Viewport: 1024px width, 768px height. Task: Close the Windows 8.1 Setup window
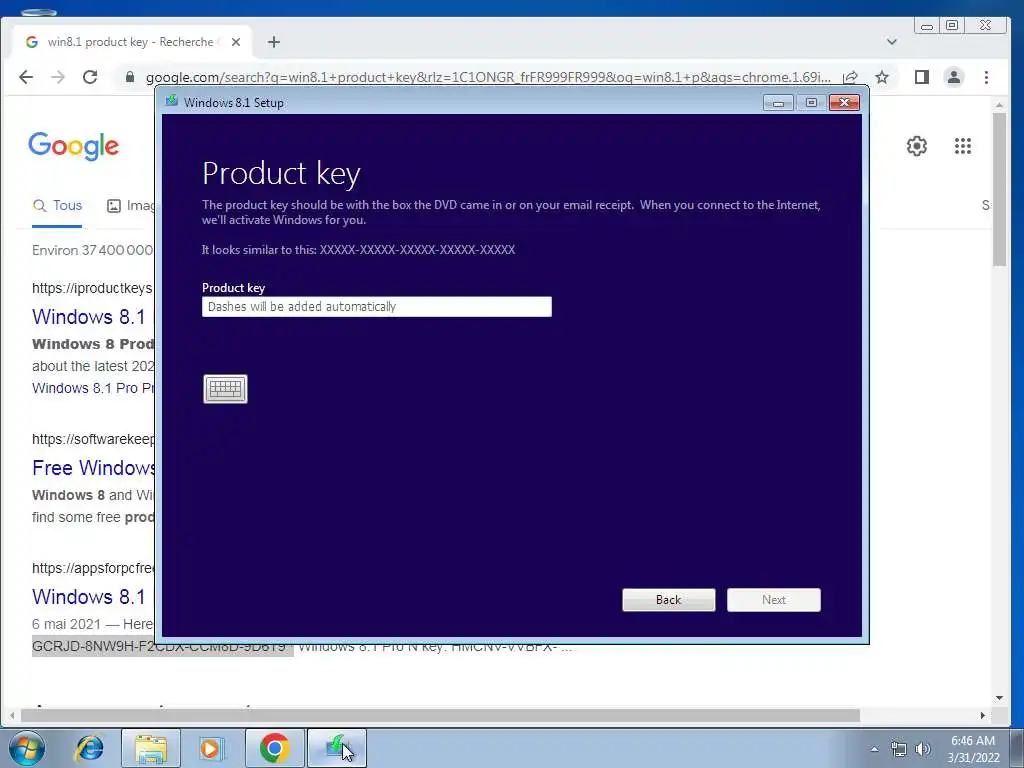click(x=844, y=103)
